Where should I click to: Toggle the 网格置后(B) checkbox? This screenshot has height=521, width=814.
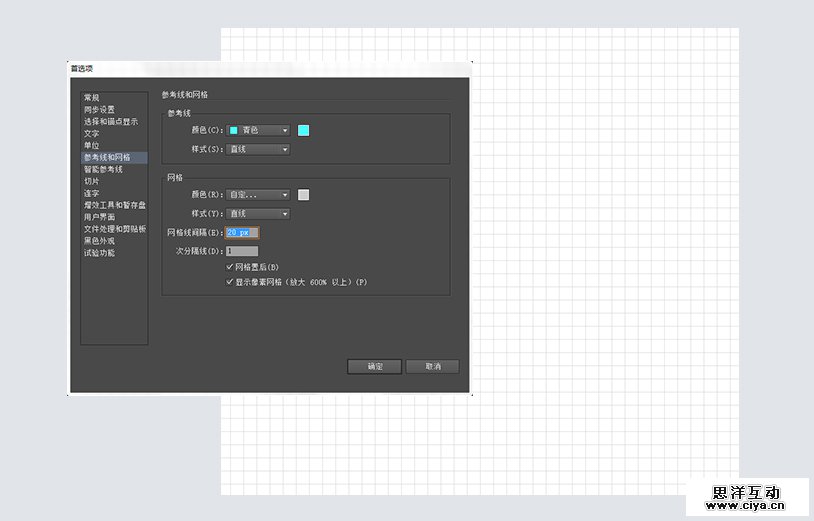pyautogui.click(x=230, y=268)
